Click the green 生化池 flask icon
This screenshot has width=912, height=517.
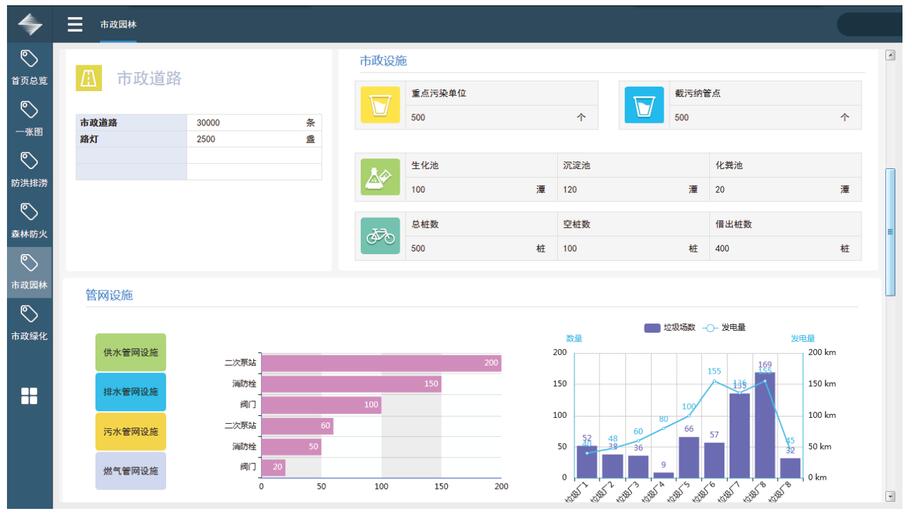click(380, 177)
